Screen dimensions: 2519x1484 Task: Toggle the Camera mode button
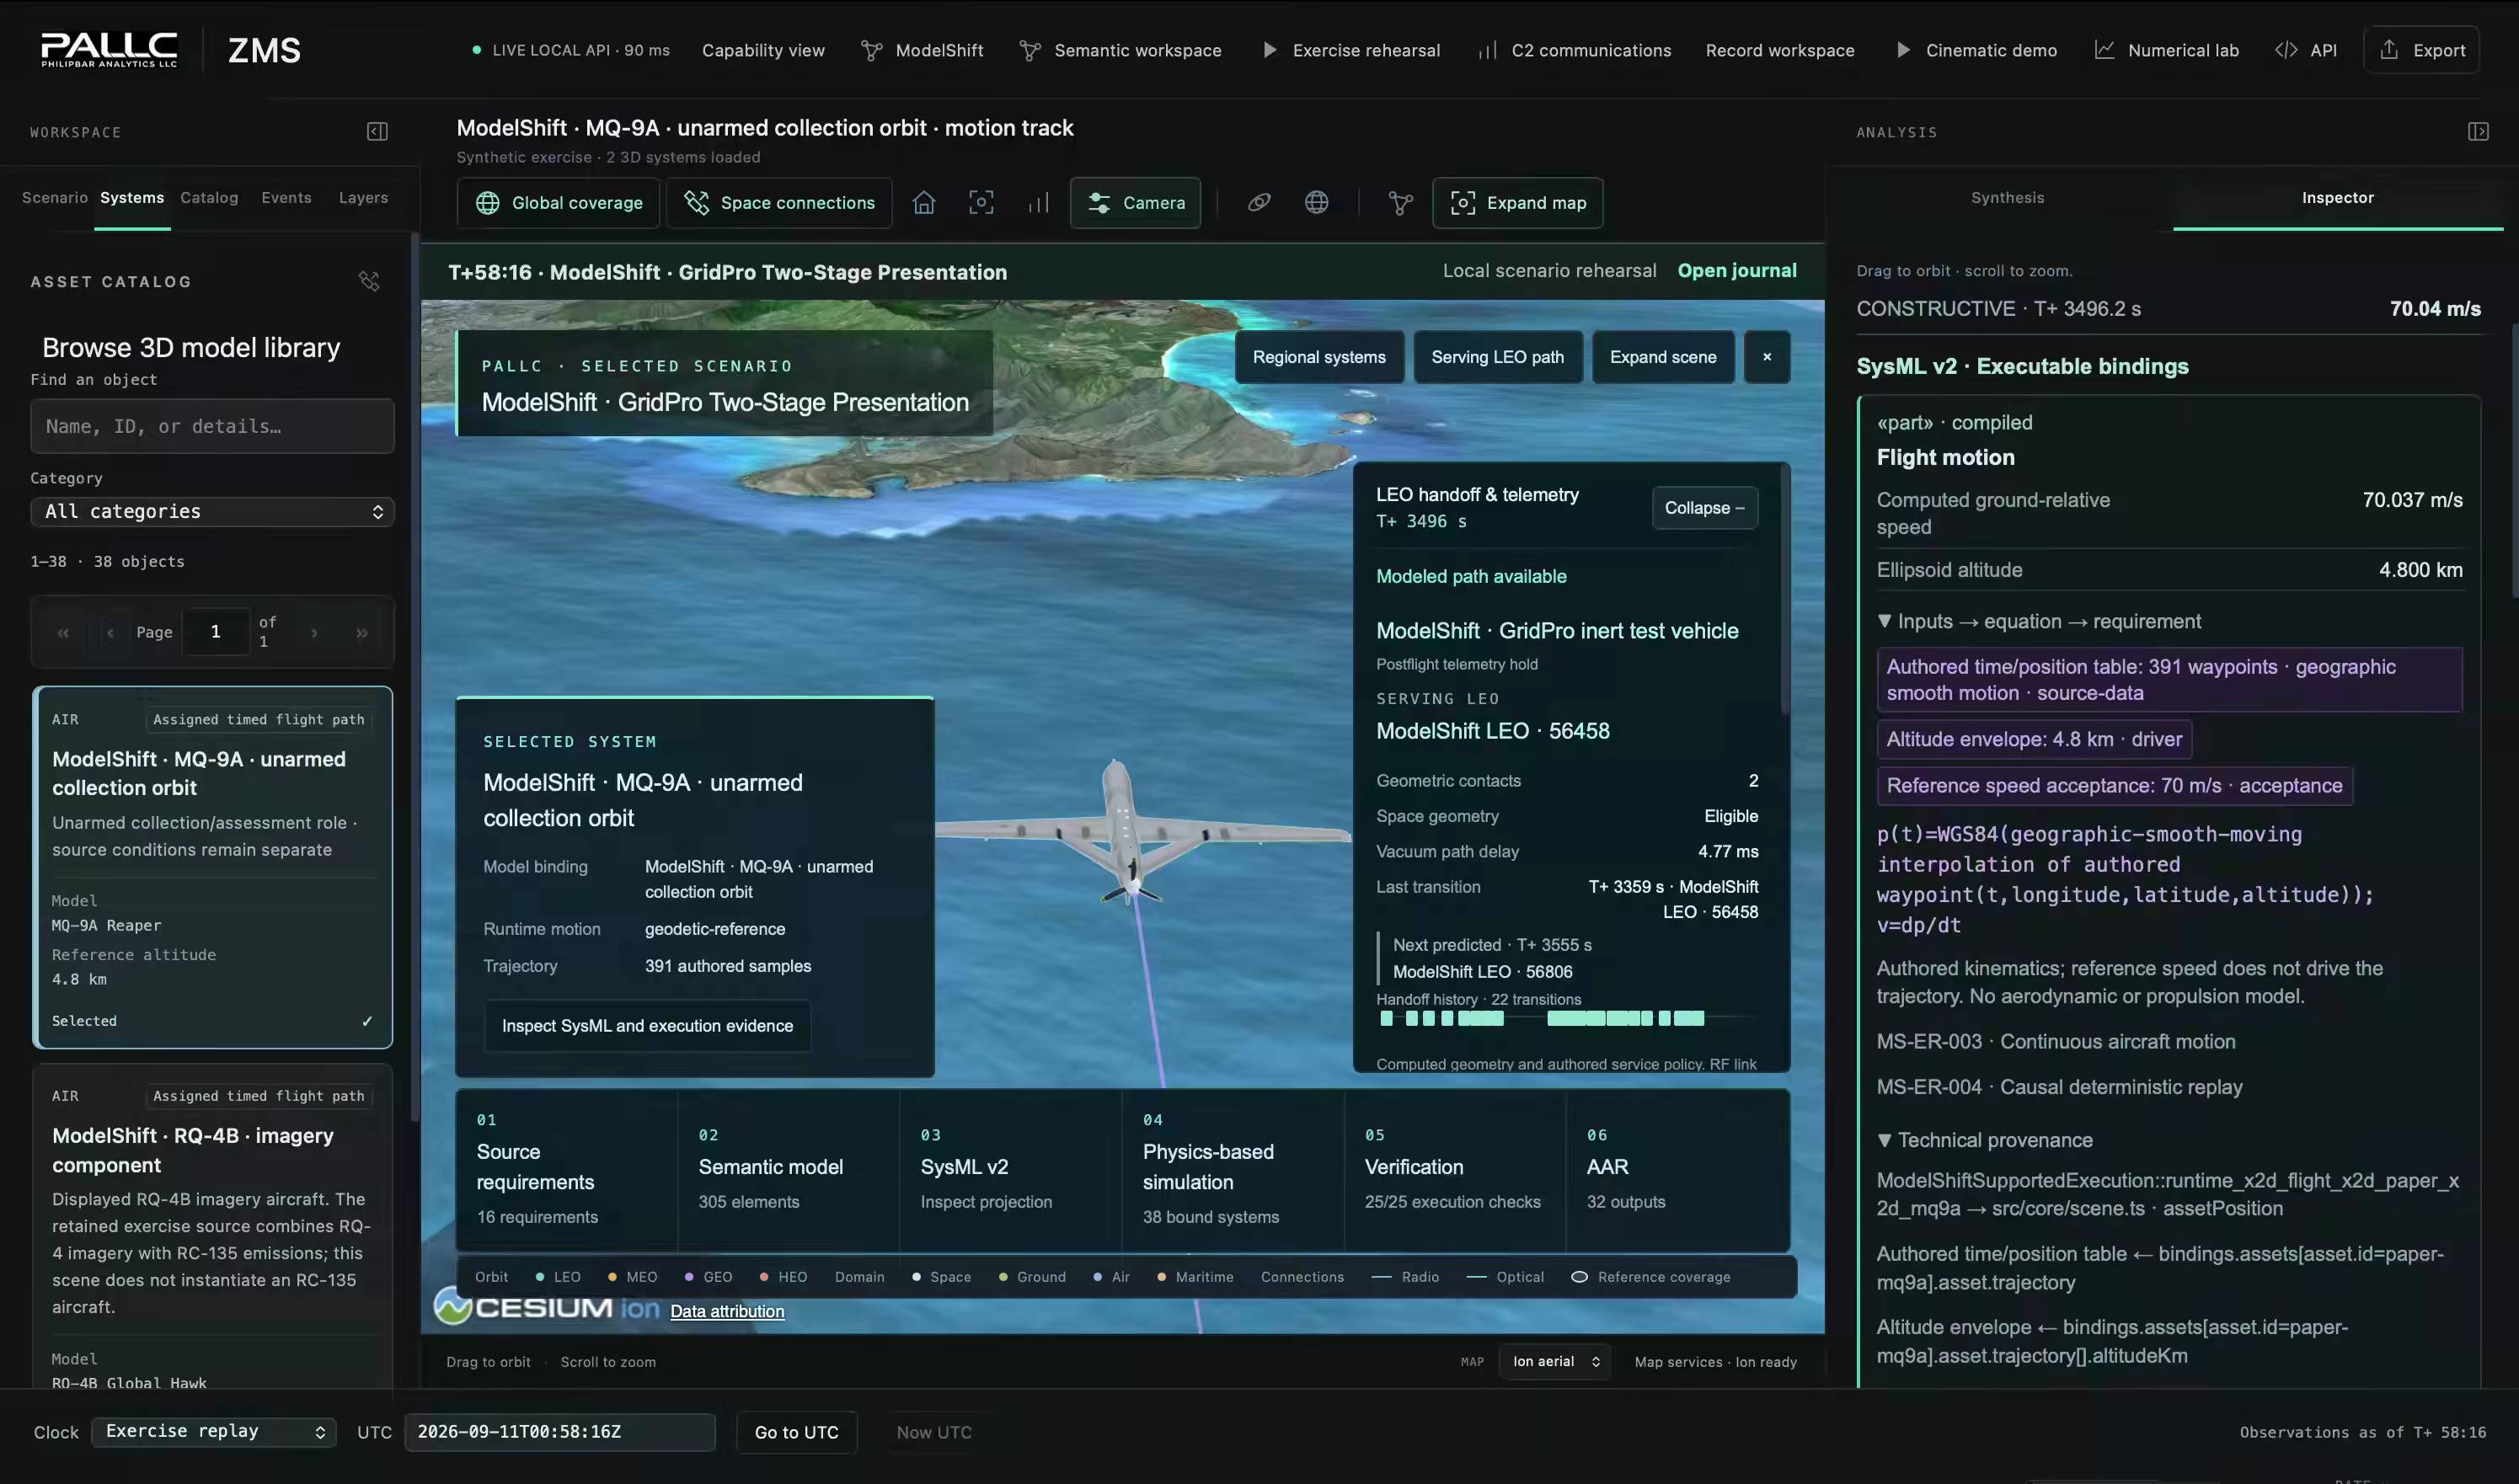[1135, 203]
